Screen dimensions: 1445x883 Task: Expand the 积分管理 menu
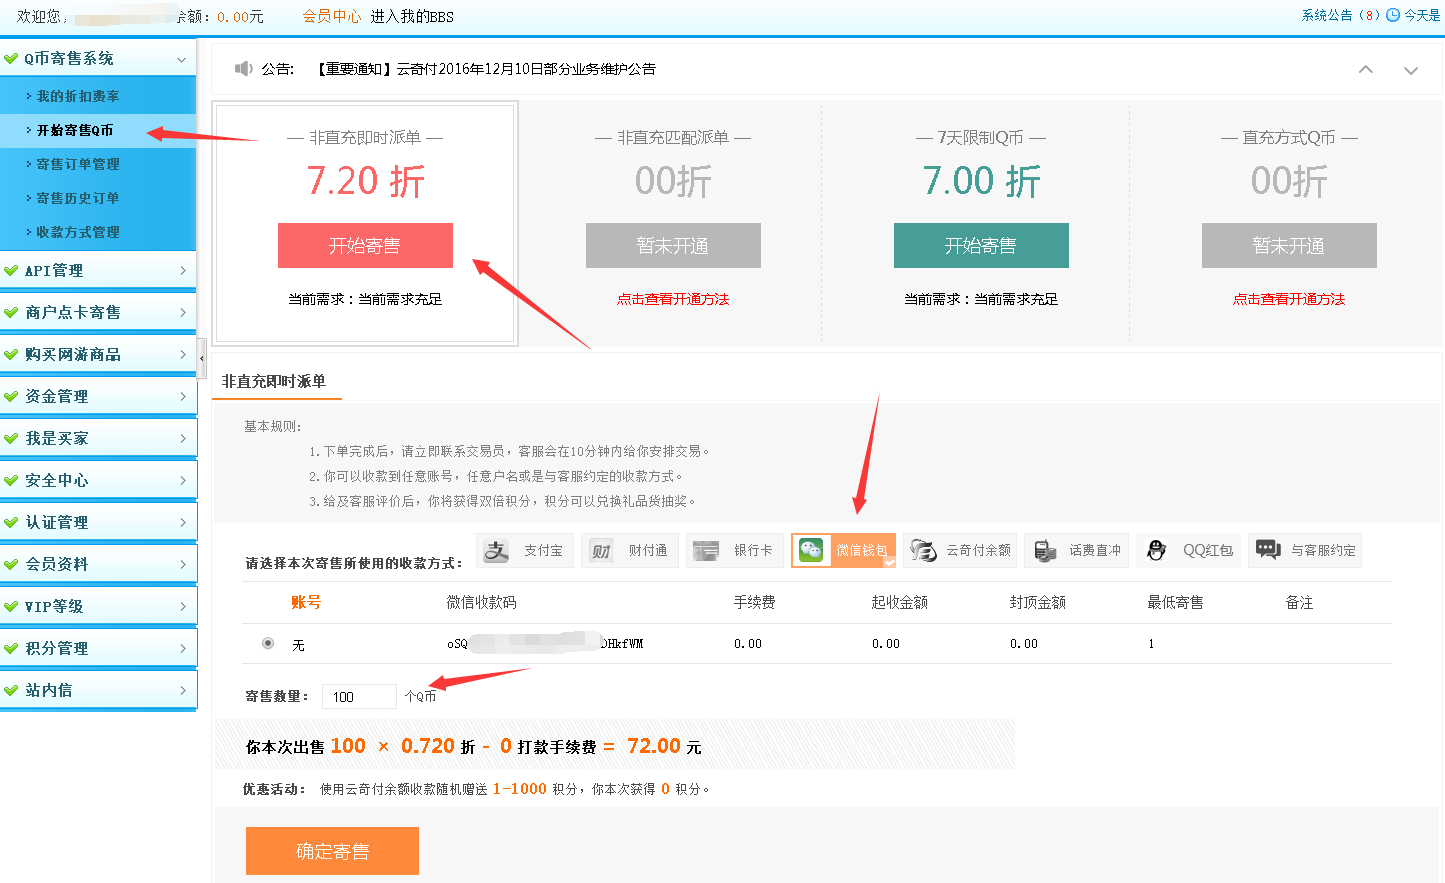[183, 648]
